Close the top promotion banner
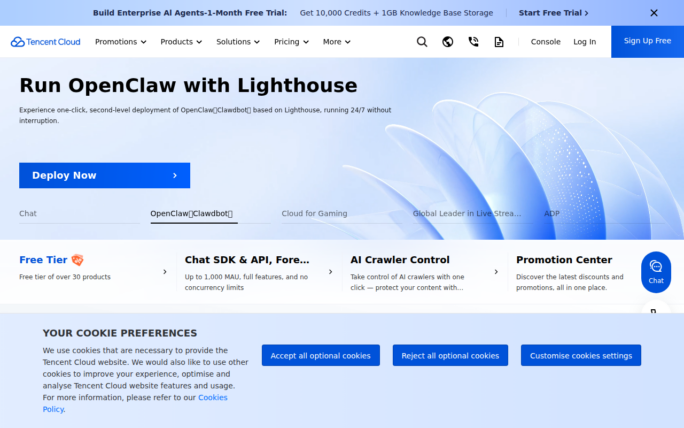This screenshot has width=684, height=428. tap(654, 13)
